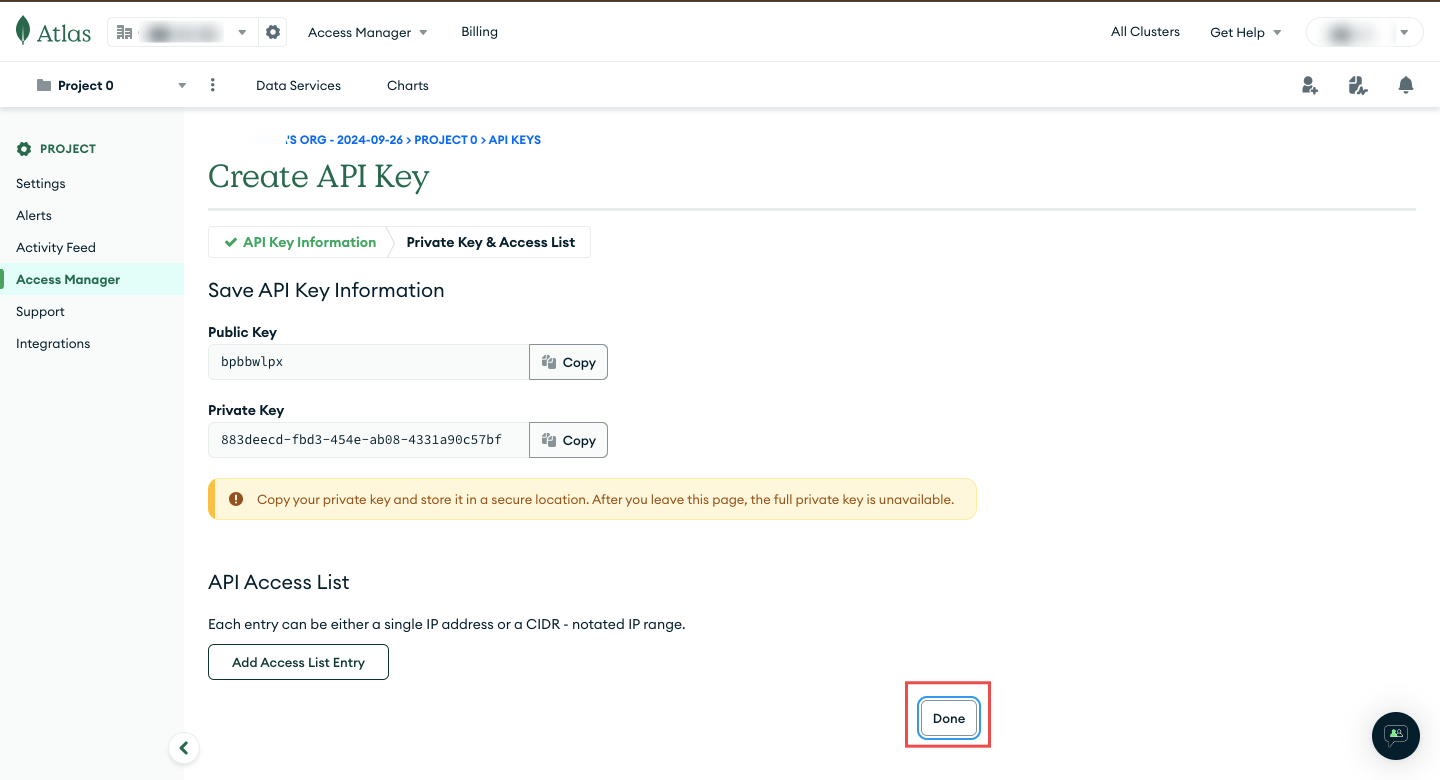Switch to the Charts tab
This screenshot has width=1440, height=780.
pyautogui.click(x=407, y=85)
